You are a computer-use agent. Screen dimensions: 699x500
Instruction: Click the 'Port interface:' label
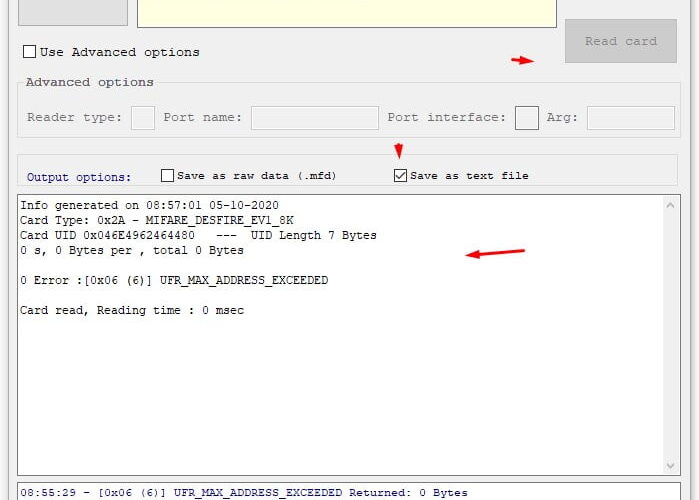[x=446, y=117]
